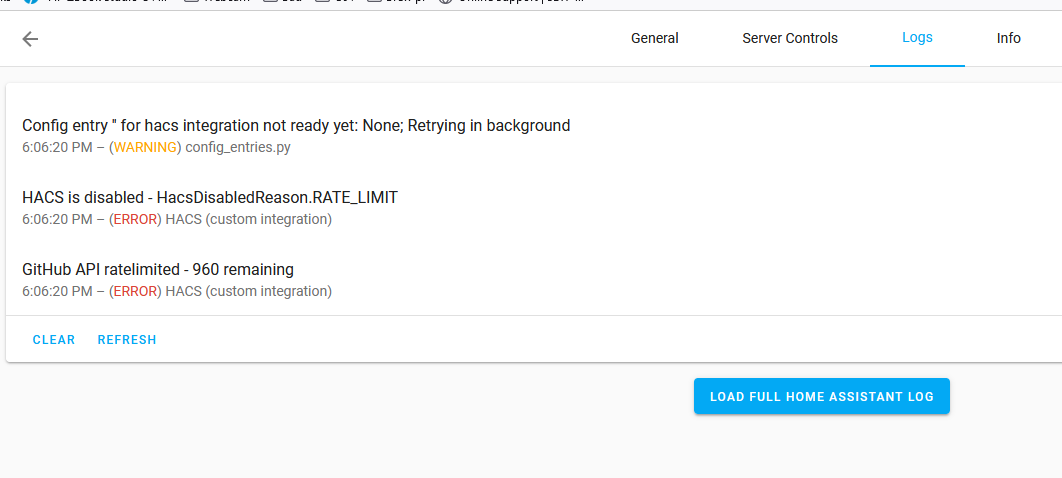Screen dimensions: 1062x478
Task: Switch to the General tab
Action: coord(654,39)
